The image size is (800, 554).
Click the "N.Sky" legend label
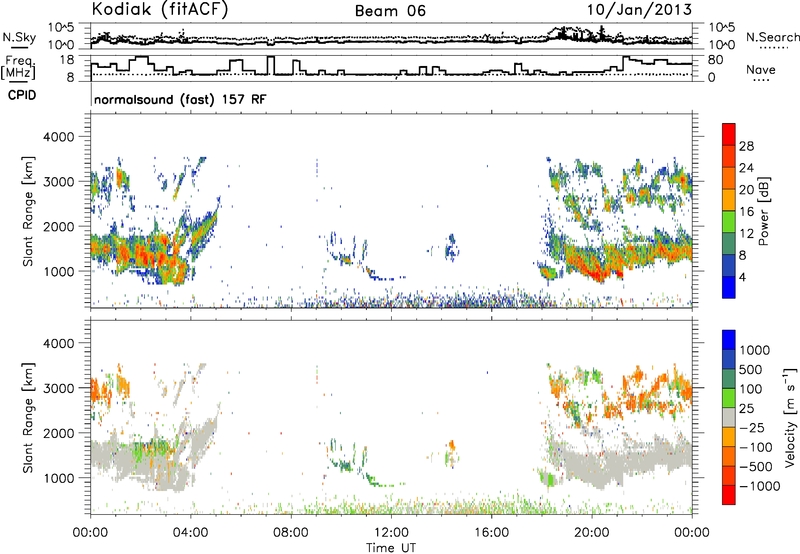[19, 37]
